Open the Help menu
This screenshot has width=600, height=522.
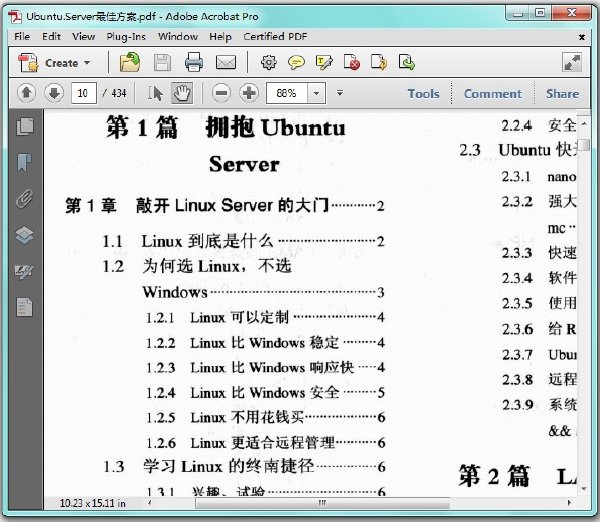click(220, 37)
